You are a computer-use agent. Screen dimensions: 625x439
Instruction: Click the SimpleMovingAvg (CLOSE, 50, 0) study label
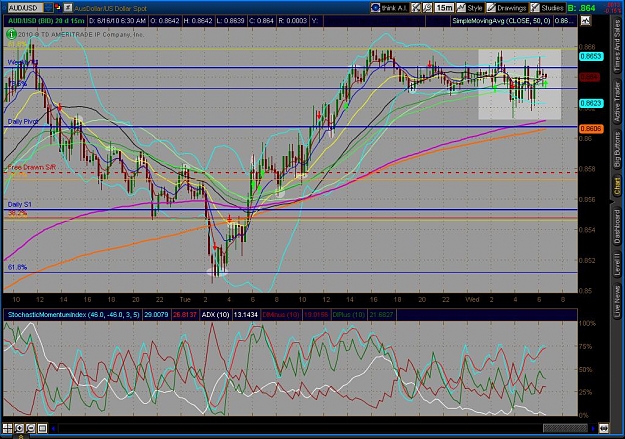pos(501,21)
